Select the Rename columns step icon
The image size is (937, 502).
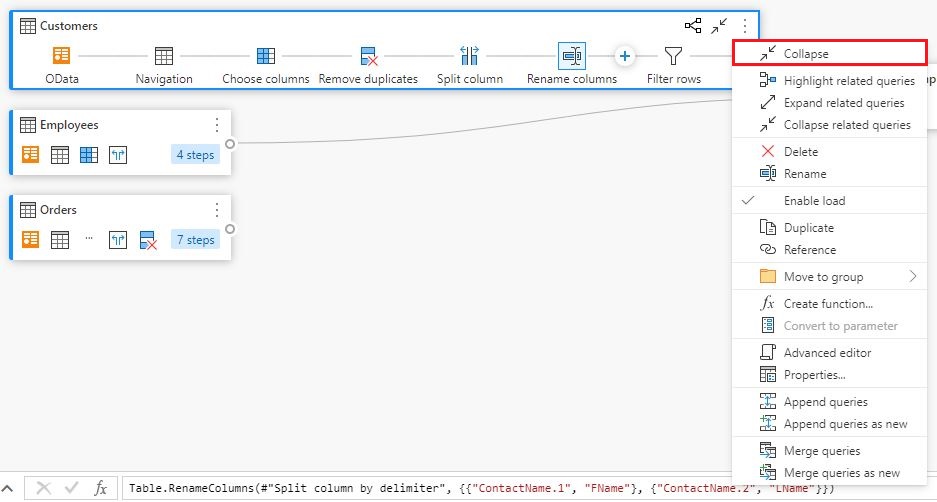pos(572,56)
